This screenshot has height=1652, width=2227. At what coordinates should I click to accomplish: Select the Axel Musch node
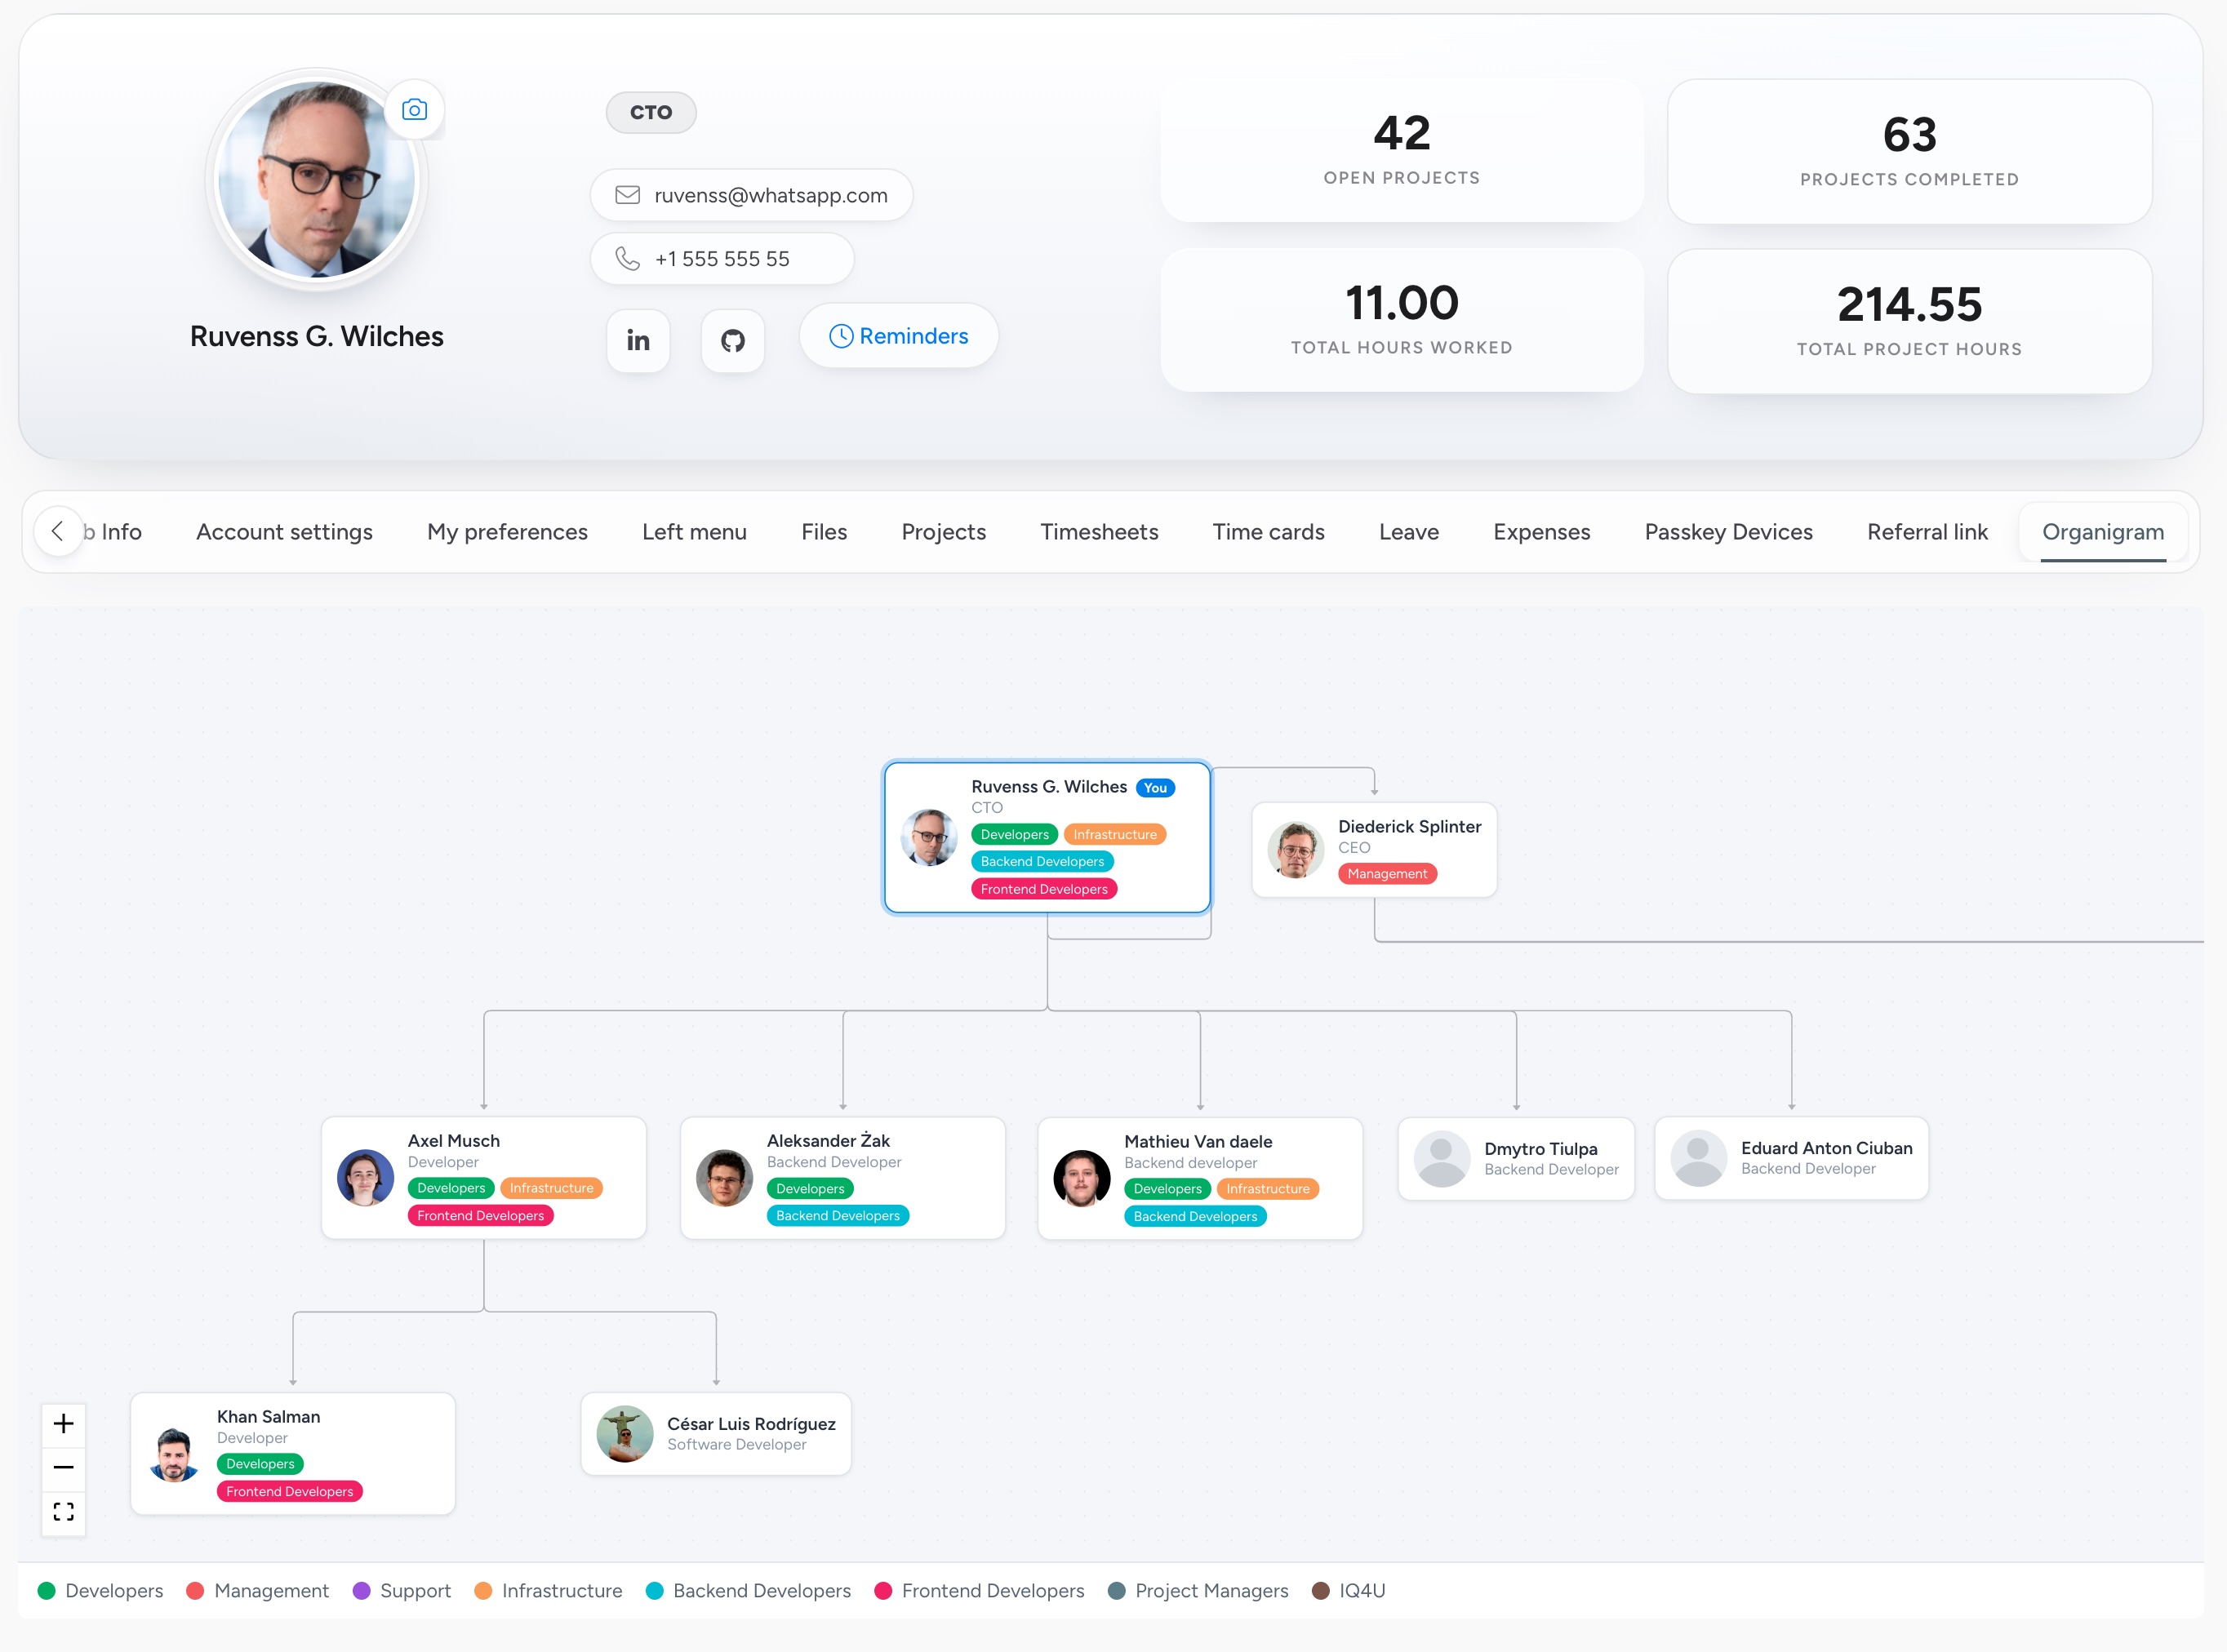pyautogui.click(x=484, y=1178)
